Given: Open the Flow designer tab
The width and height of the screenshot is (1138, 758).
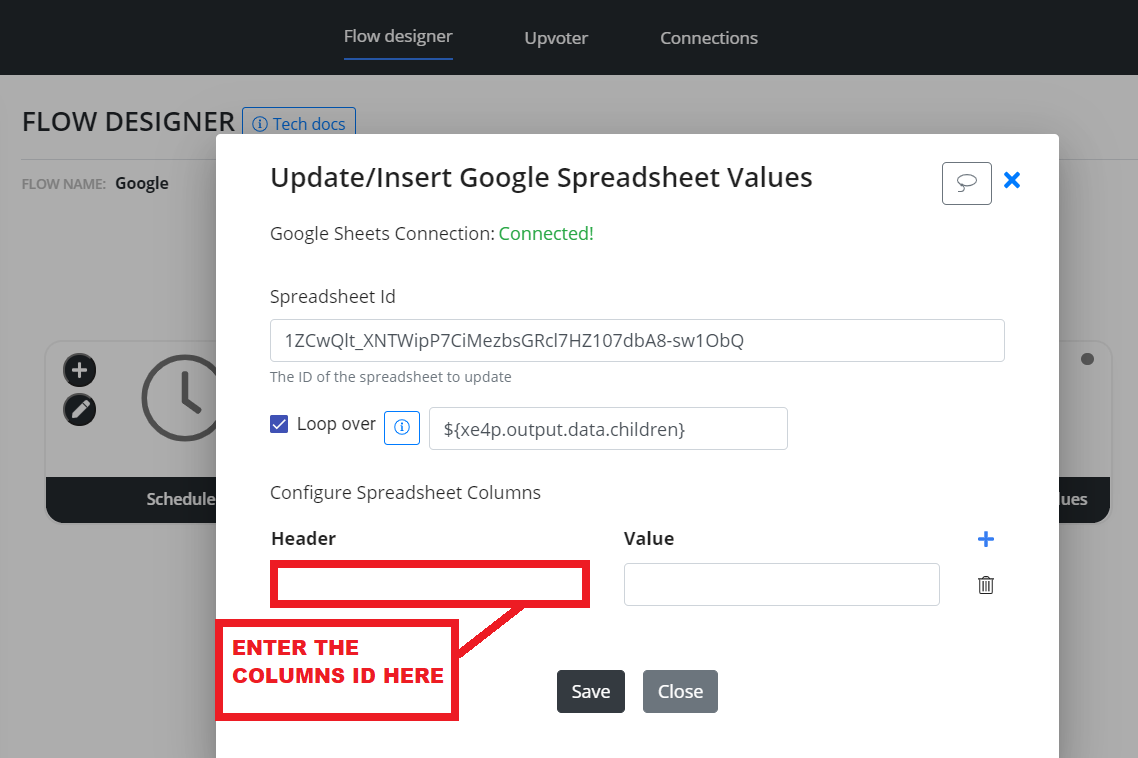Looking at the screenshot, I should pos(398,36).
